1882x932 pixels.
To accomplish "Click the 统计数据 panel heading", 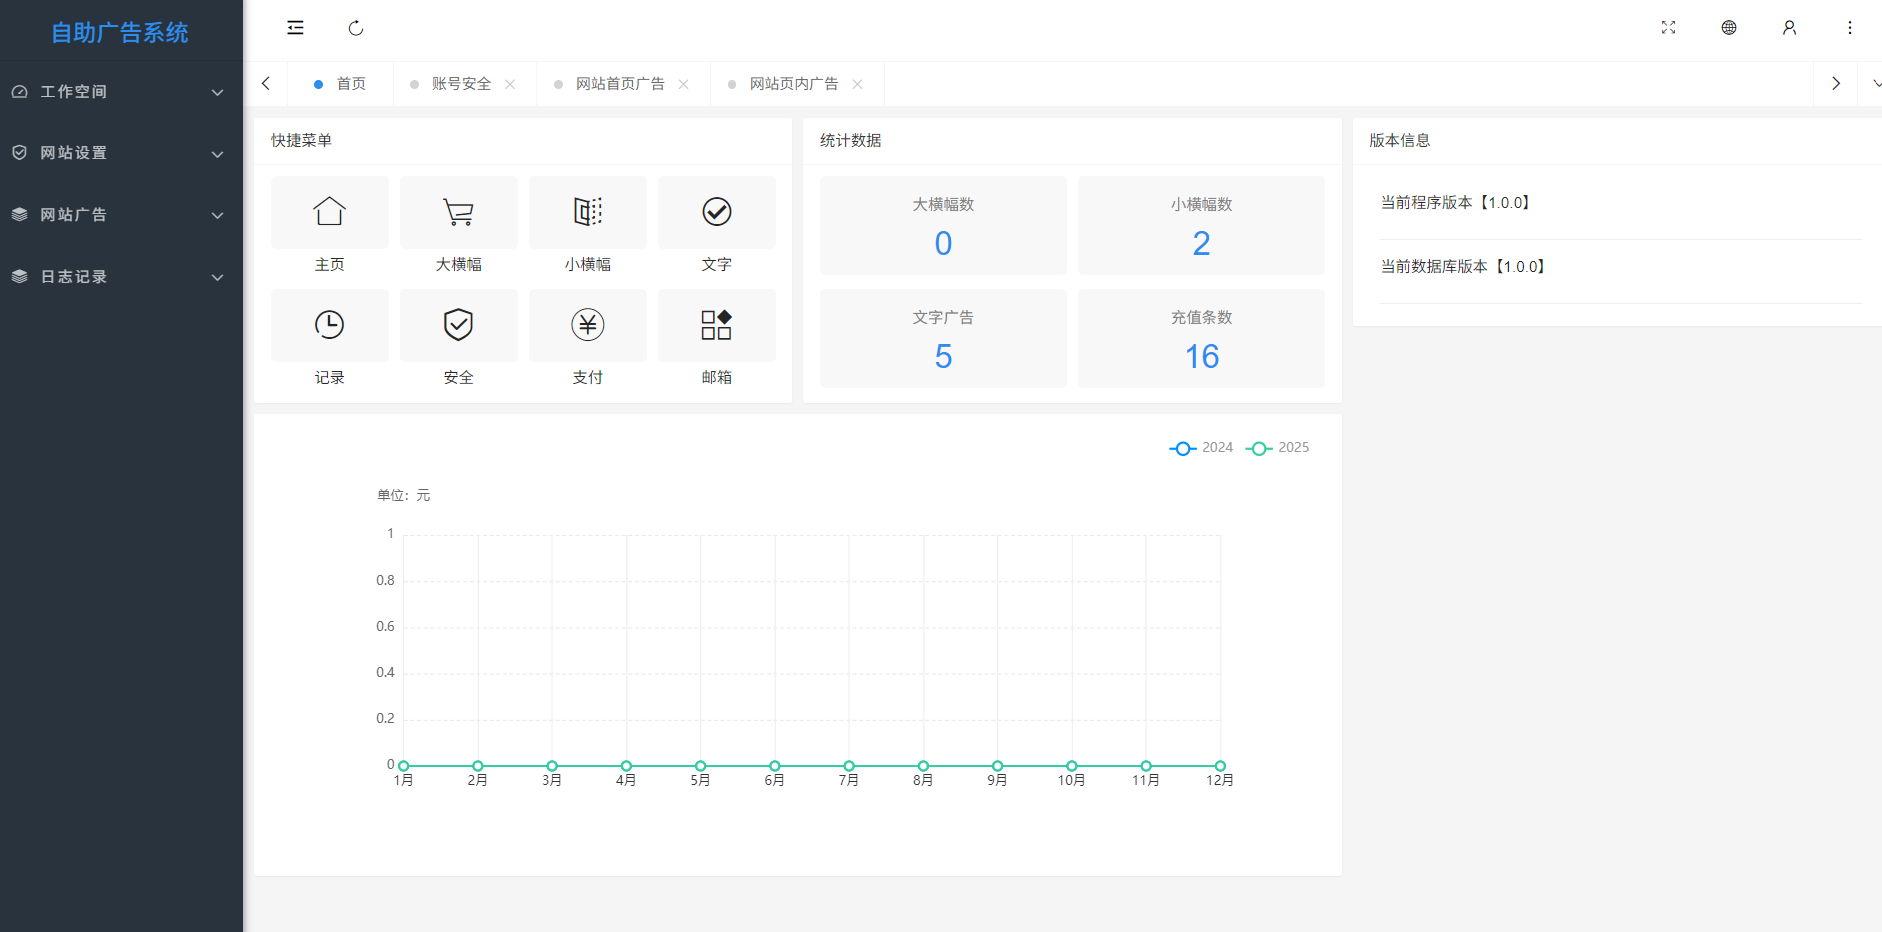I will coord(850,141).
